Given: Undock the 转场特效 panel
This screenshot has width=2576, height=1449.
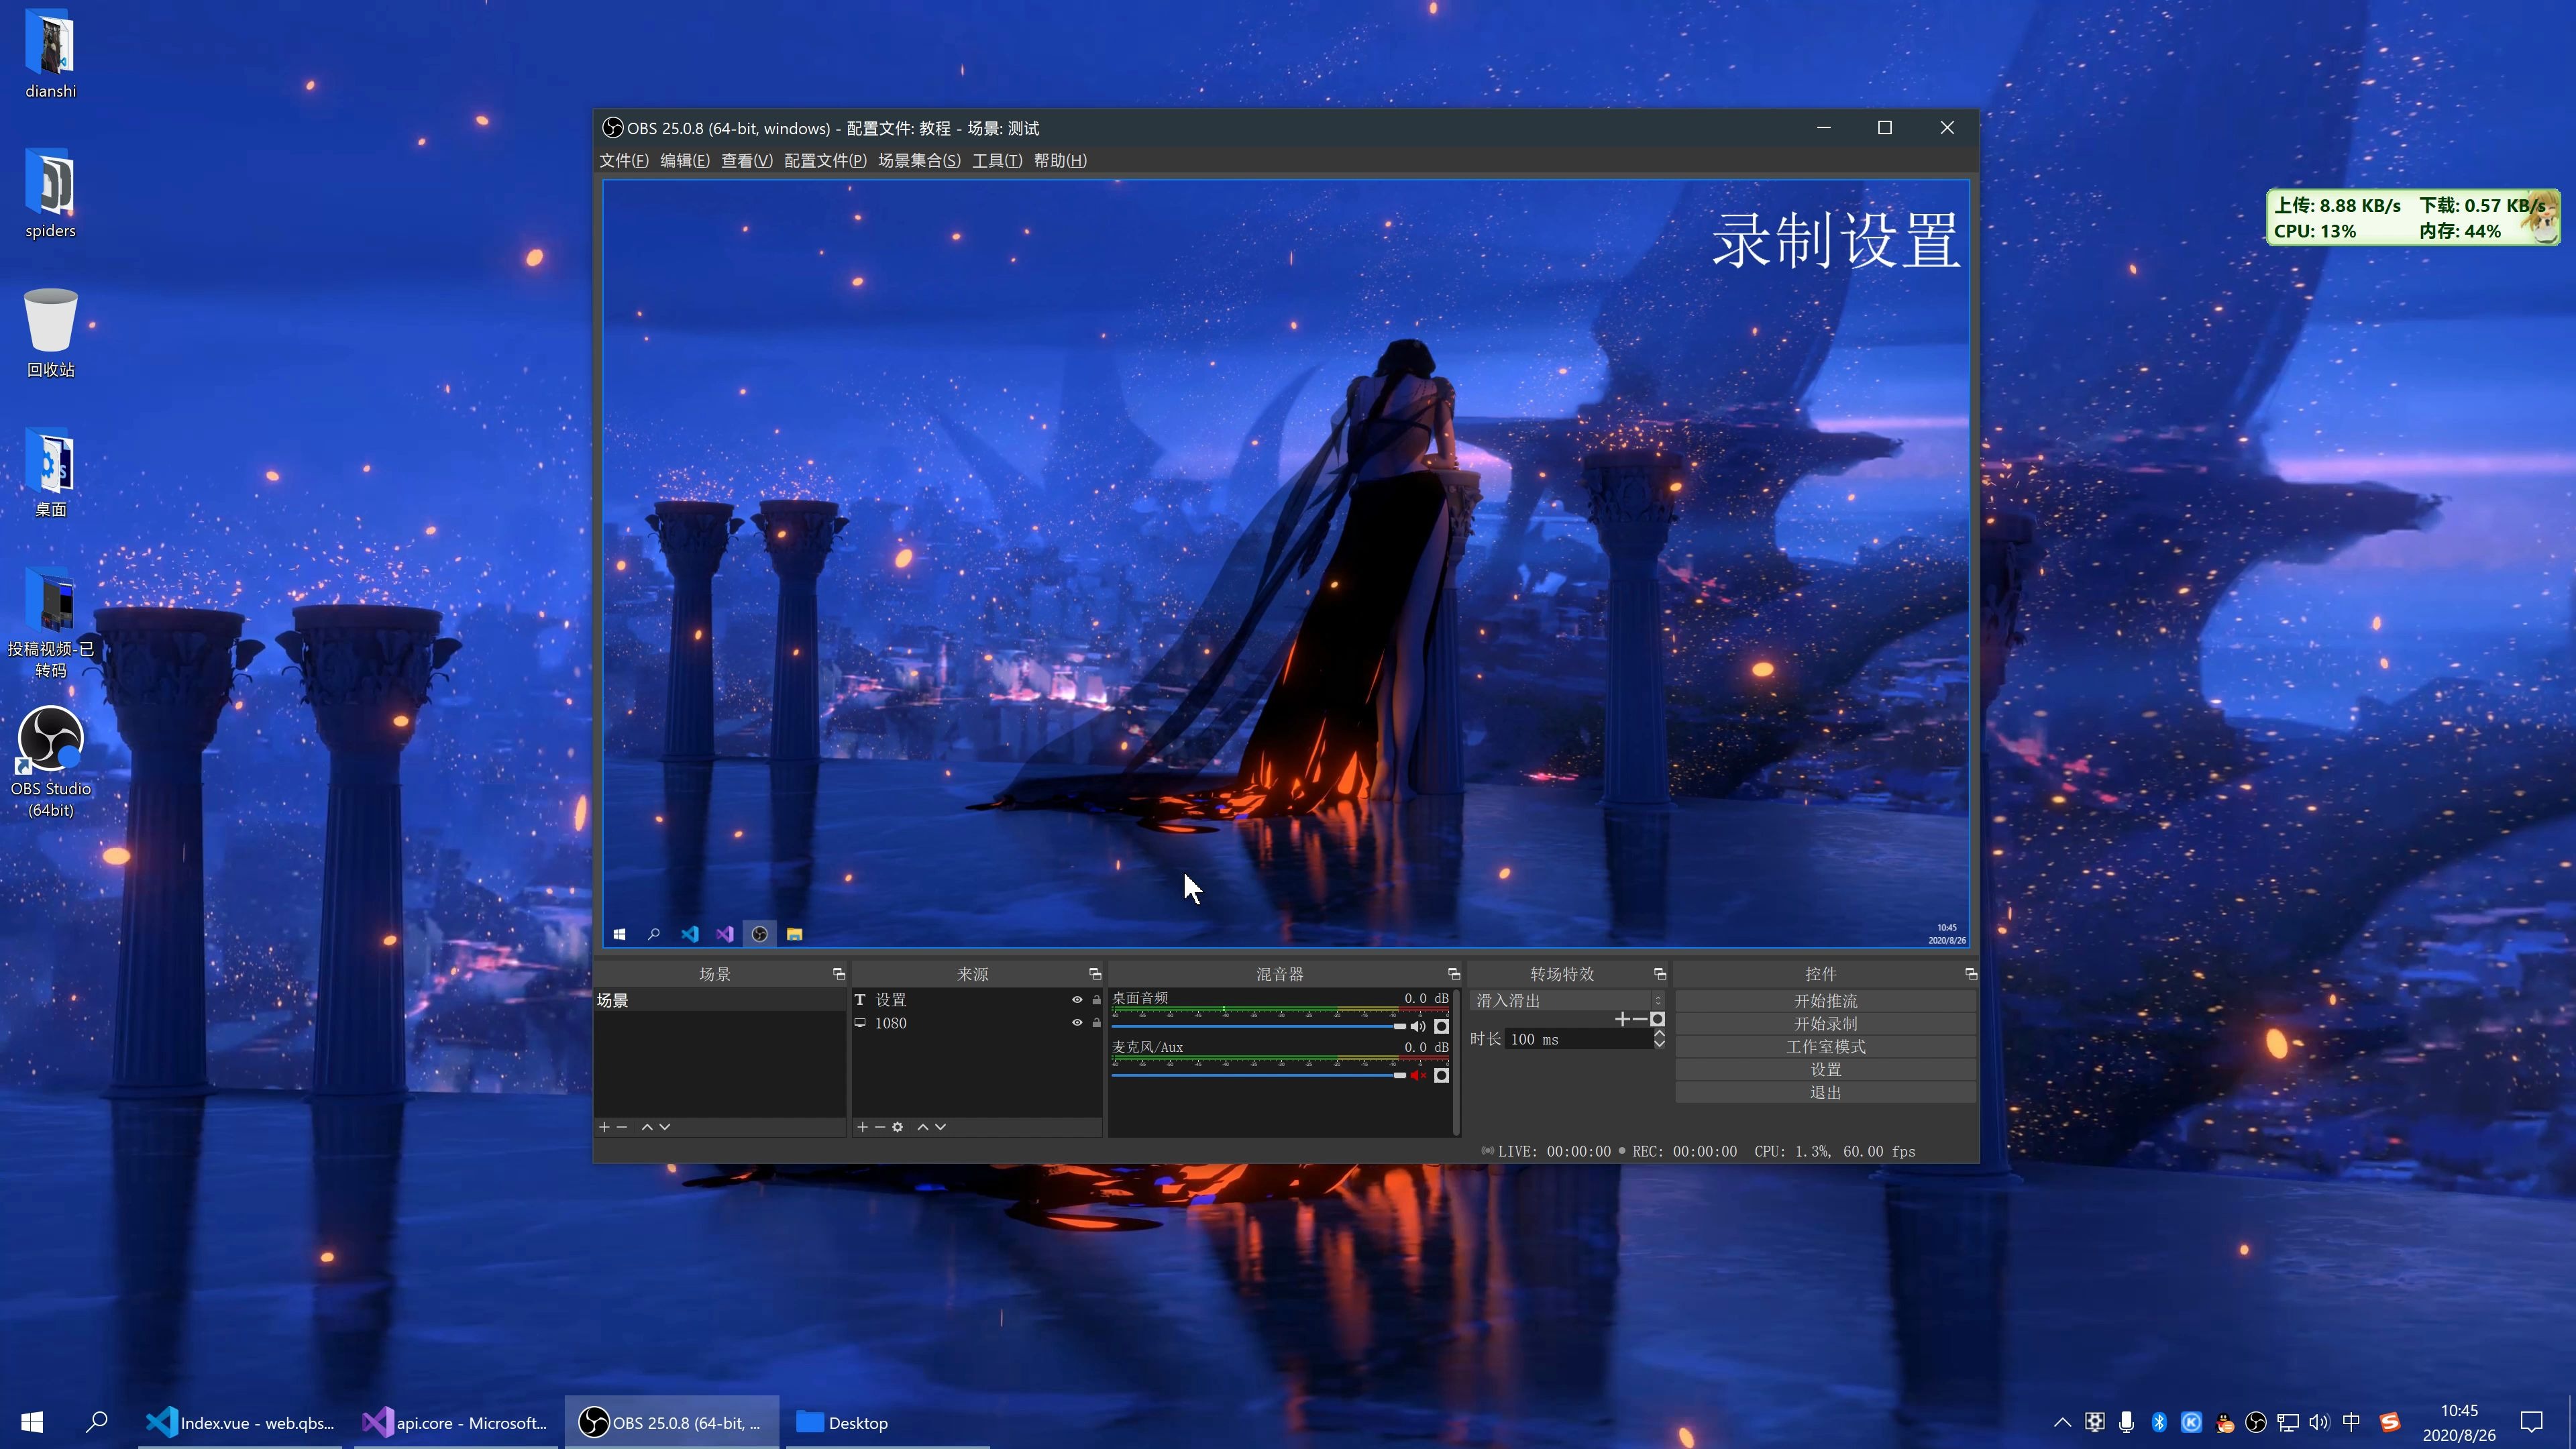Looking at the screenshot, I should pos(1660,974).
